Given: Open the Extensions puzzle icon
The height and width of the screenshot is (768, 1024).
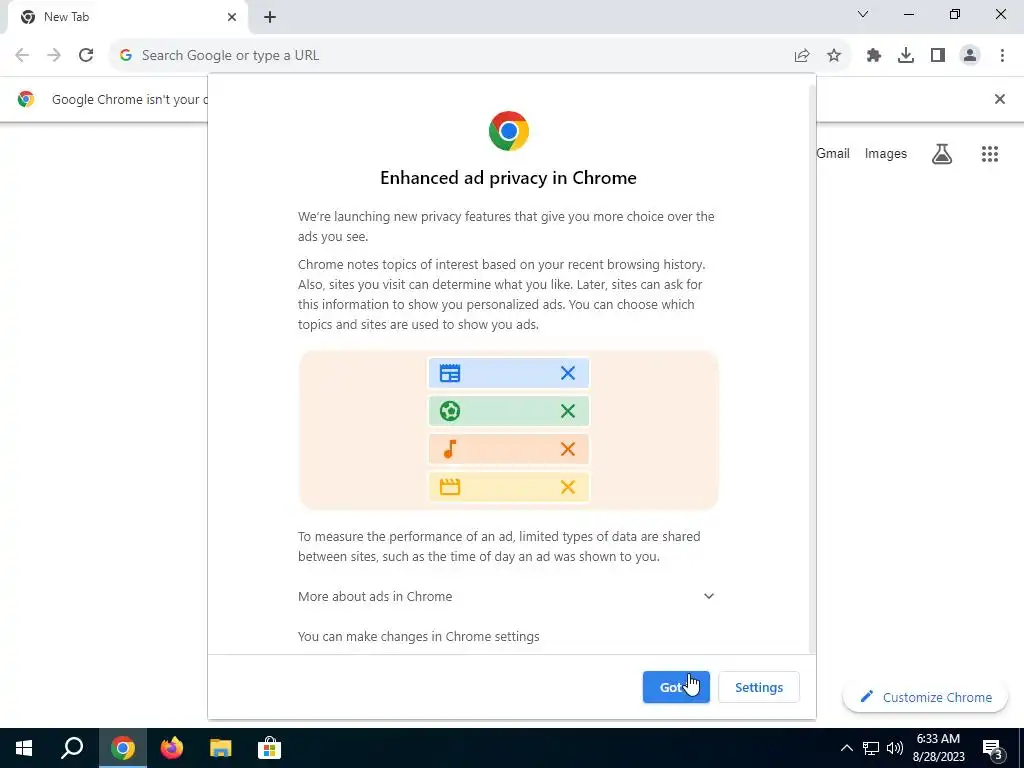Looking at the screenshot, I should point(874,56).
